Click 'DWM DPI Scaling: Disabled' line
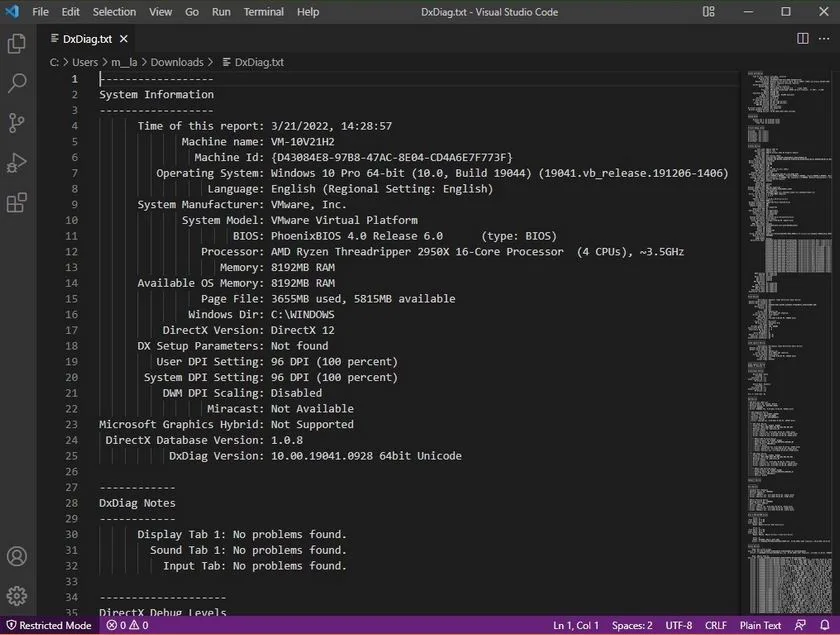Image resolution: width=840 pixels, height=635 pixels. click(x=243, y=393)
